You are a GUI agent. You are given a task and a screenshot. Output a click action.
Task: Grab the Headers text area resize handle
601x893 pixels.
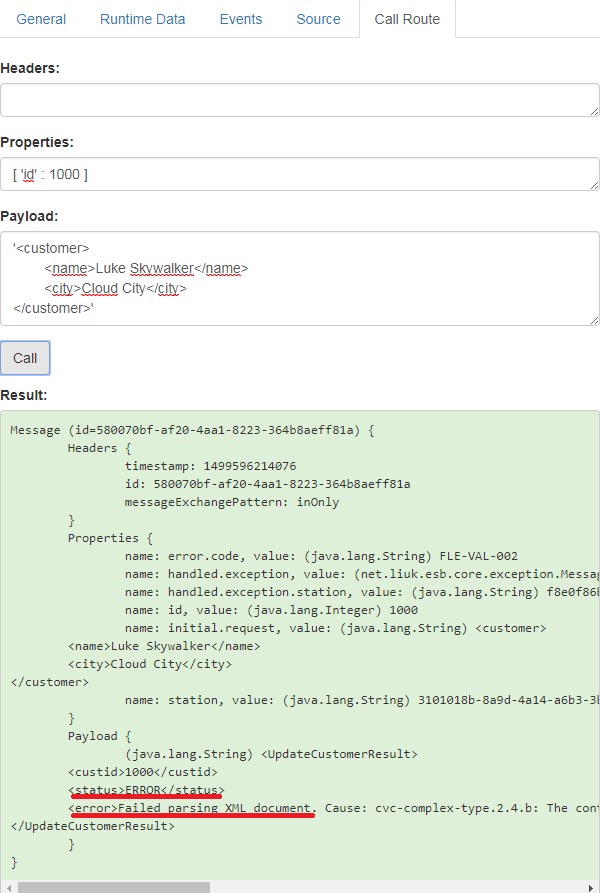click(594, 111)
